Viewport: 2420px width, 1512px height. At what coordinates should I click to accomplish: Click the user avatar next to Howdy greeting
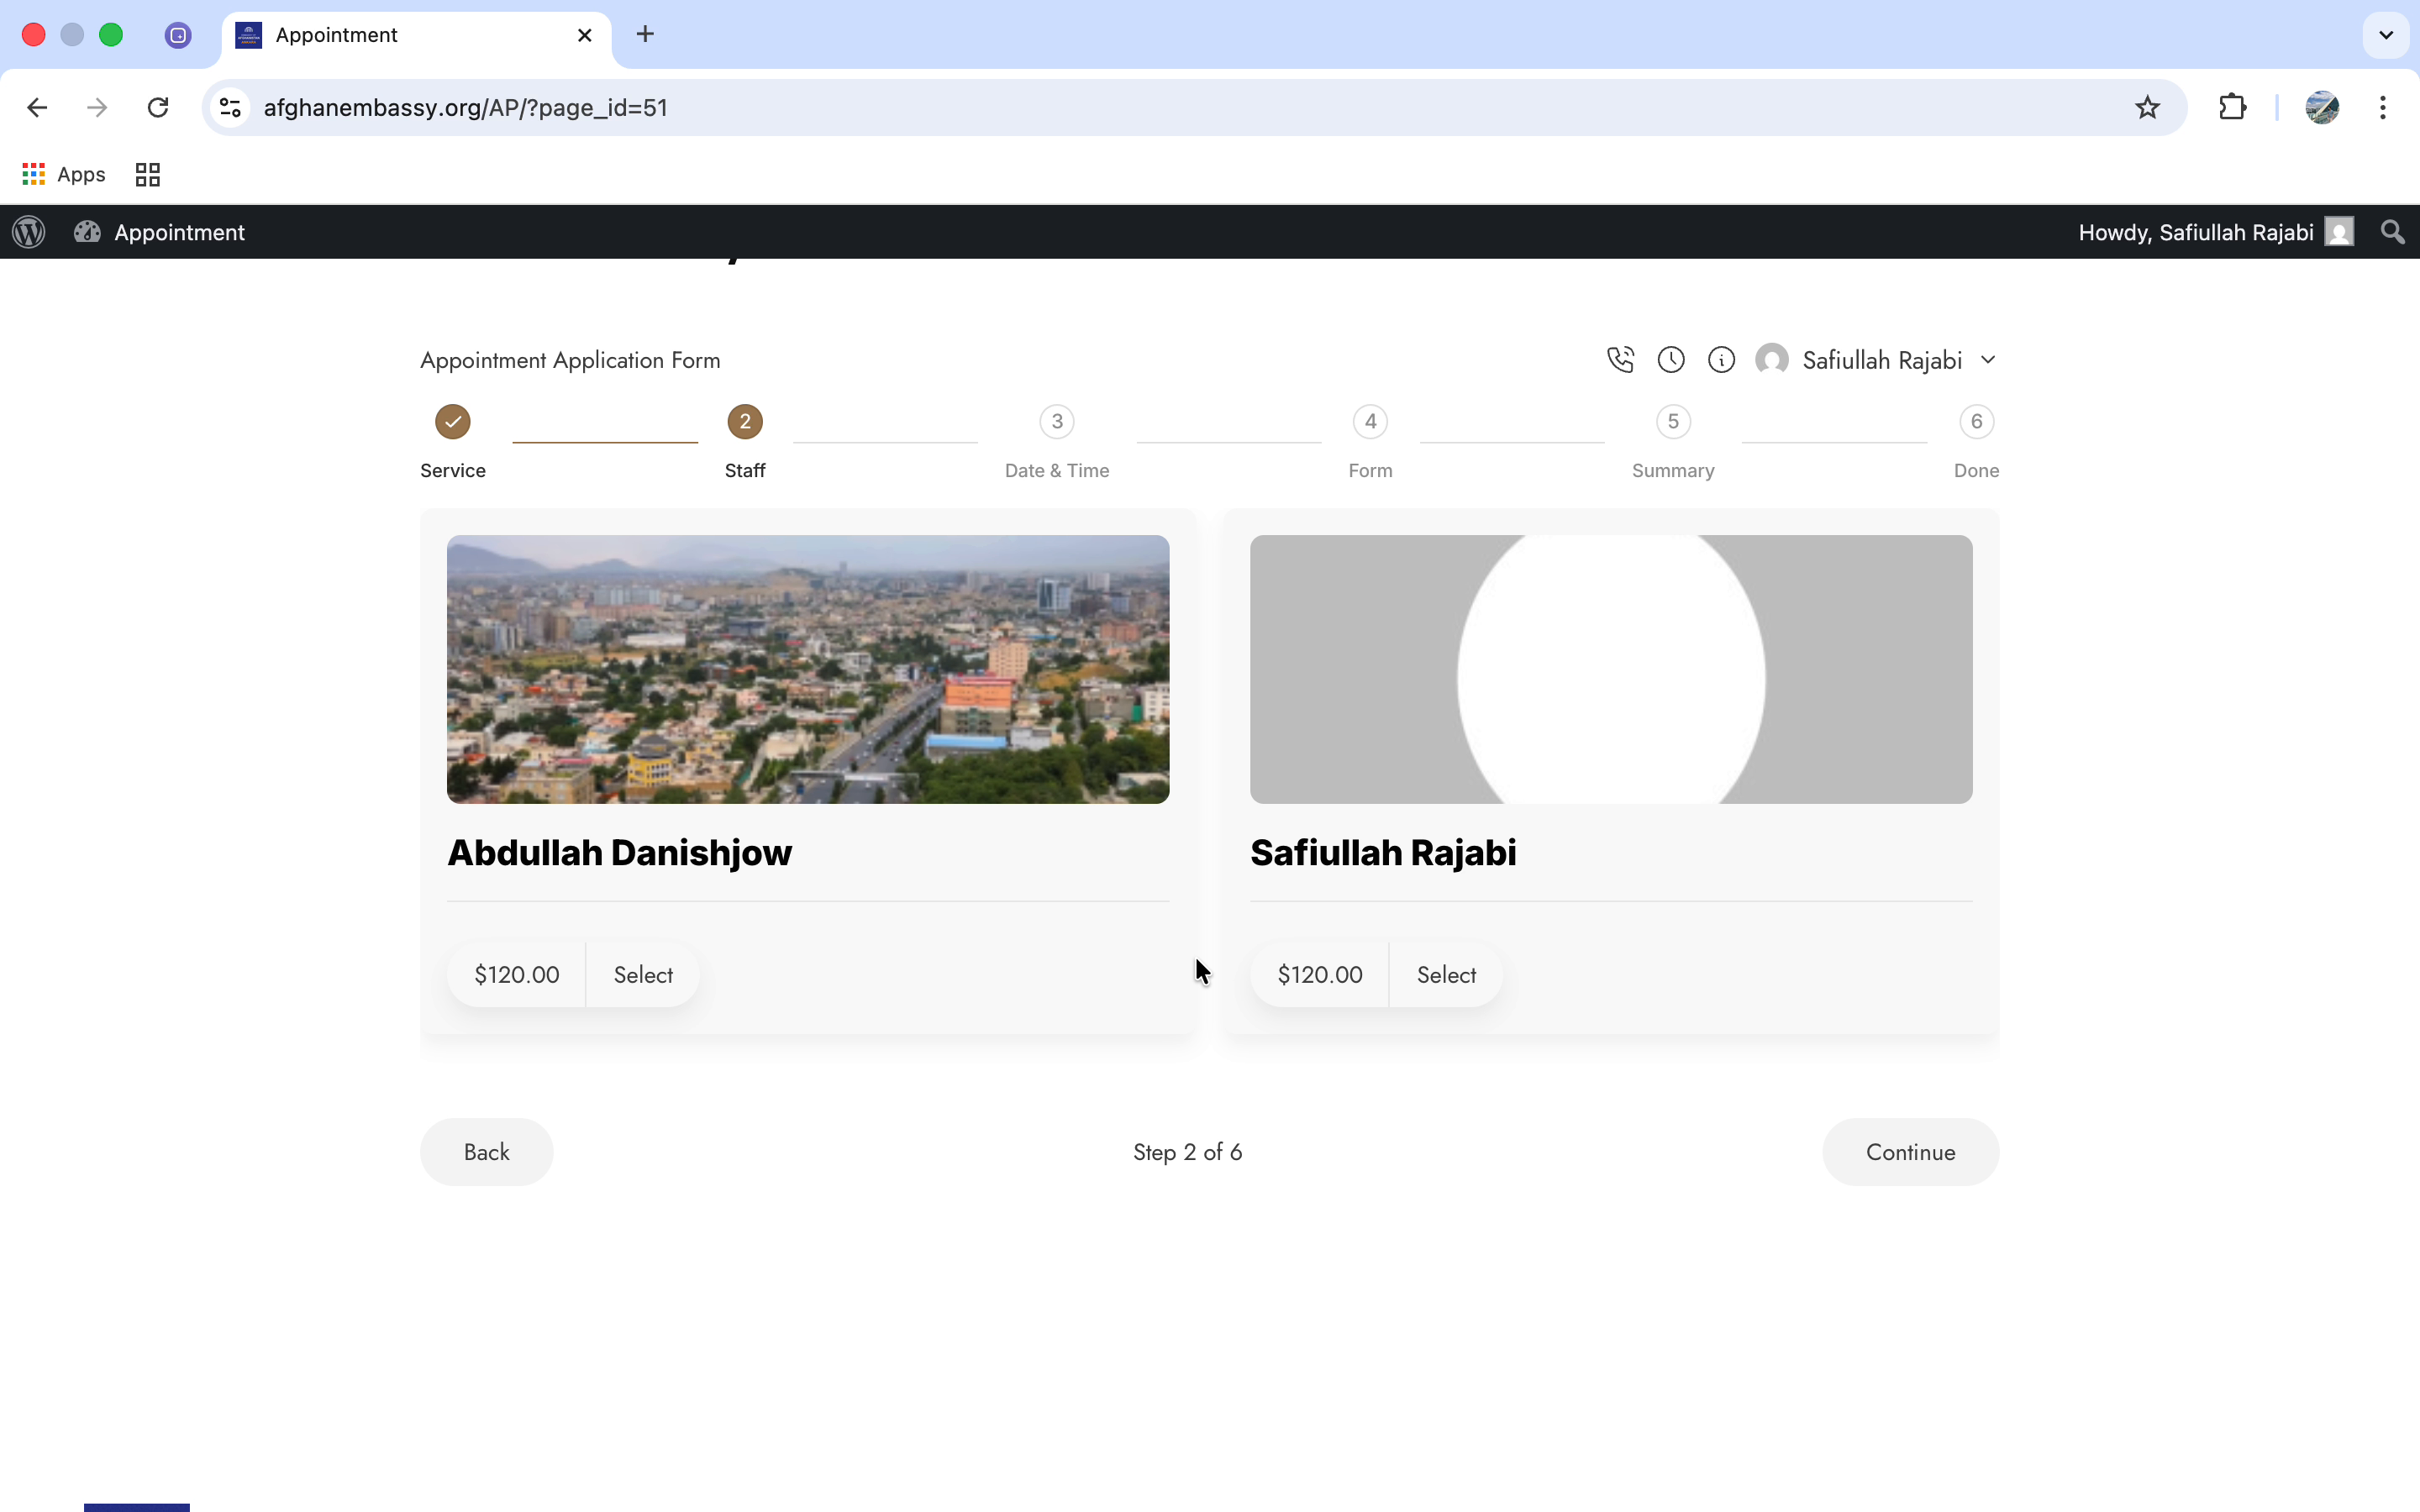pos(2340,232)
